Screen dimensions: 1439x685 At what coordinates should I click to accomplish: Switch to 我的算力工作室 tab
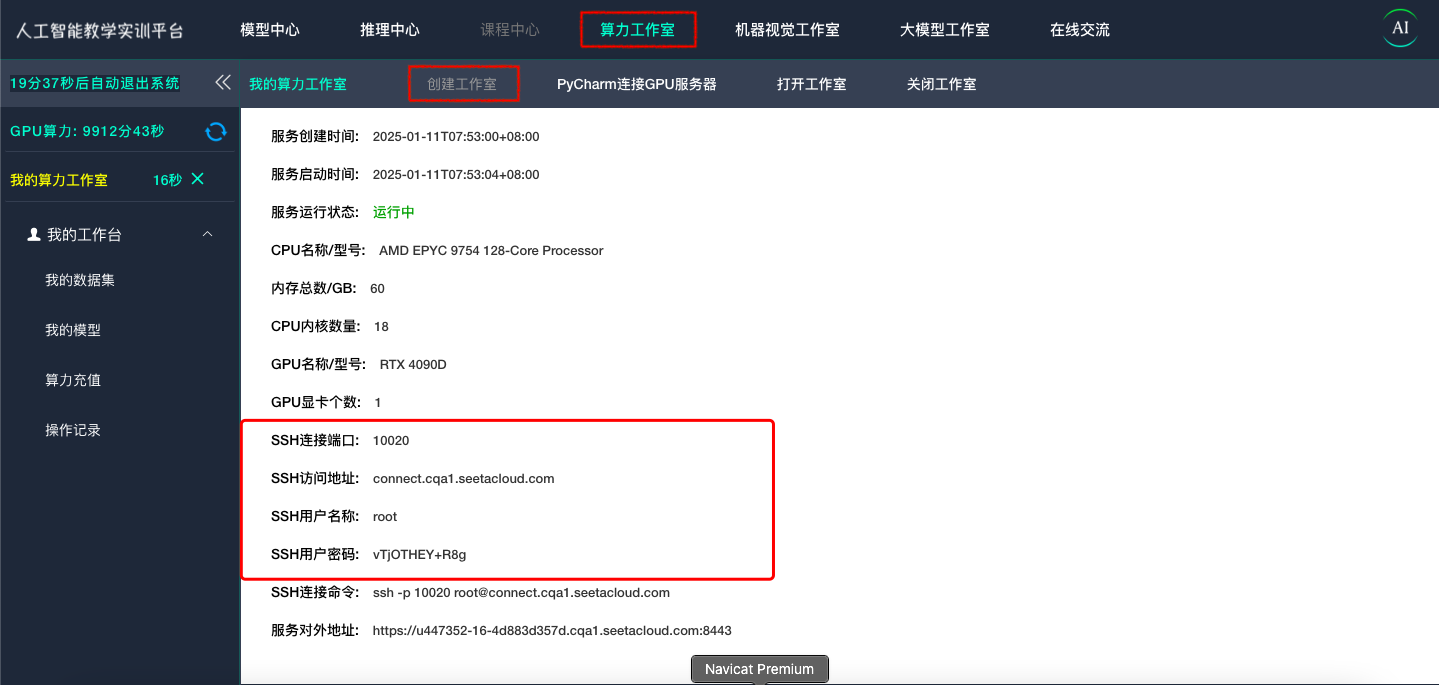point(298,84)
